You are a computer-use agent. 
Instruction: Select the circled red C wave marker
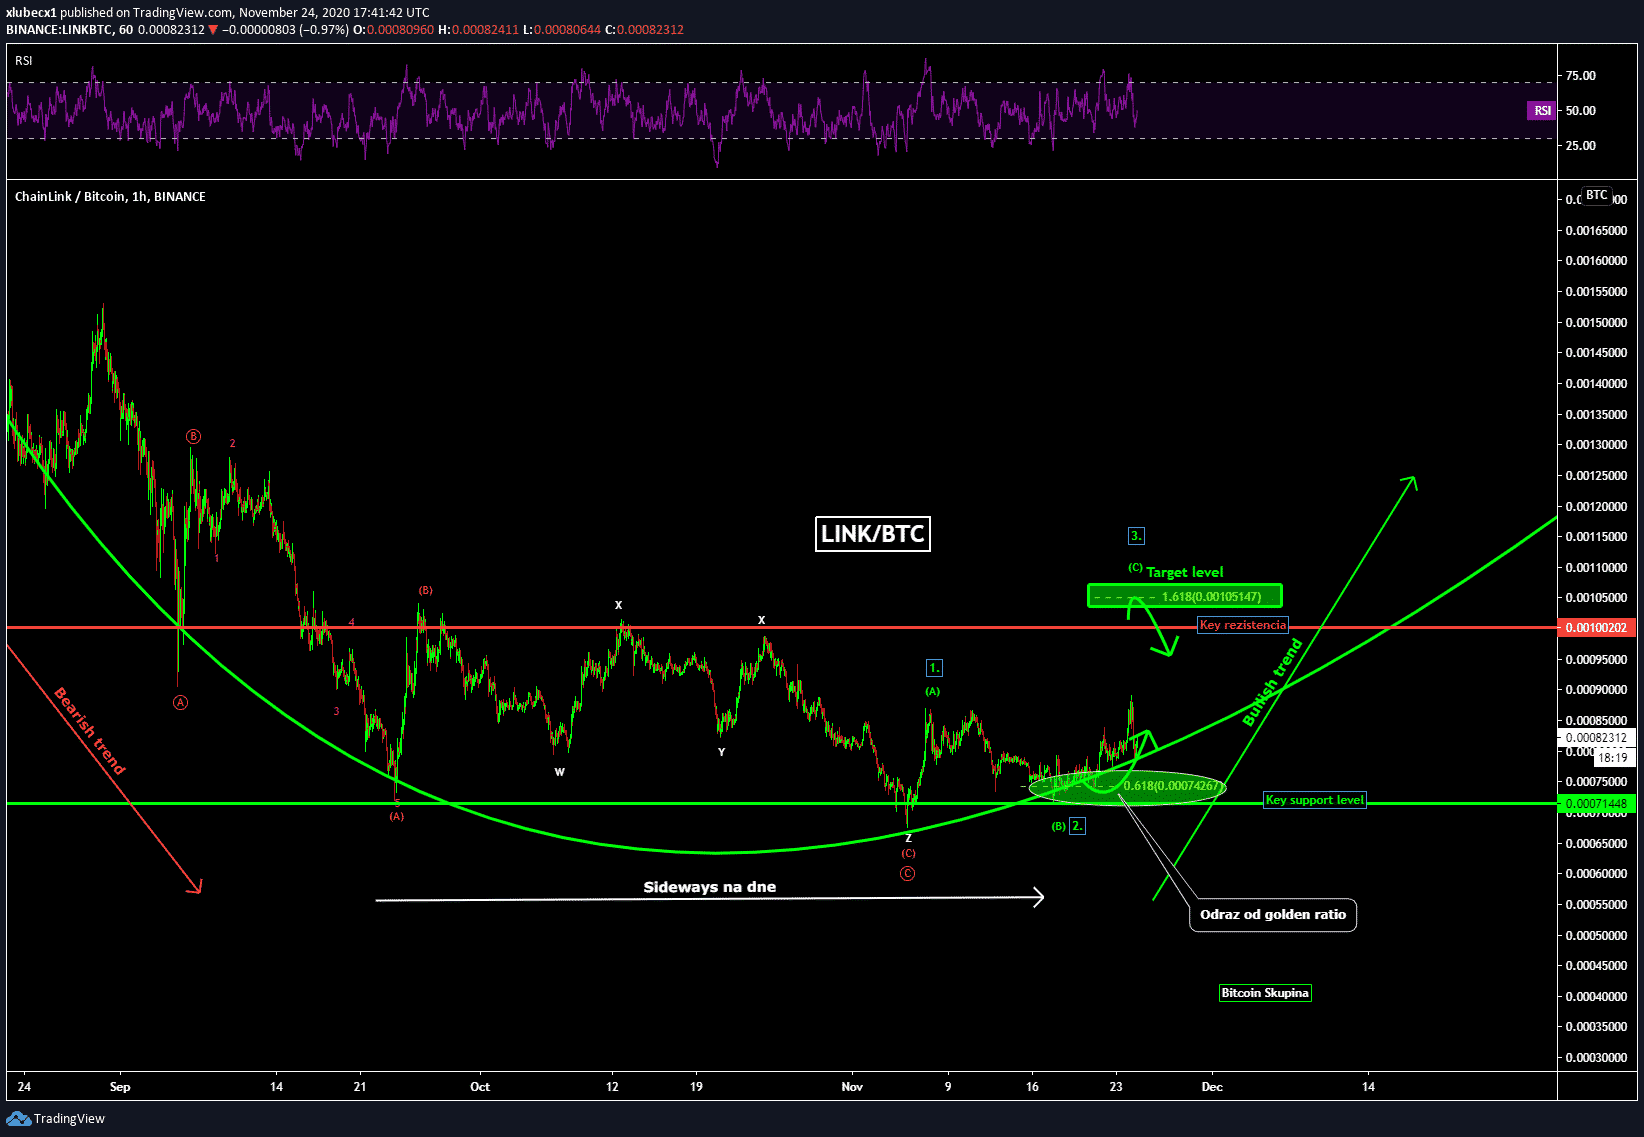point(907,874)
